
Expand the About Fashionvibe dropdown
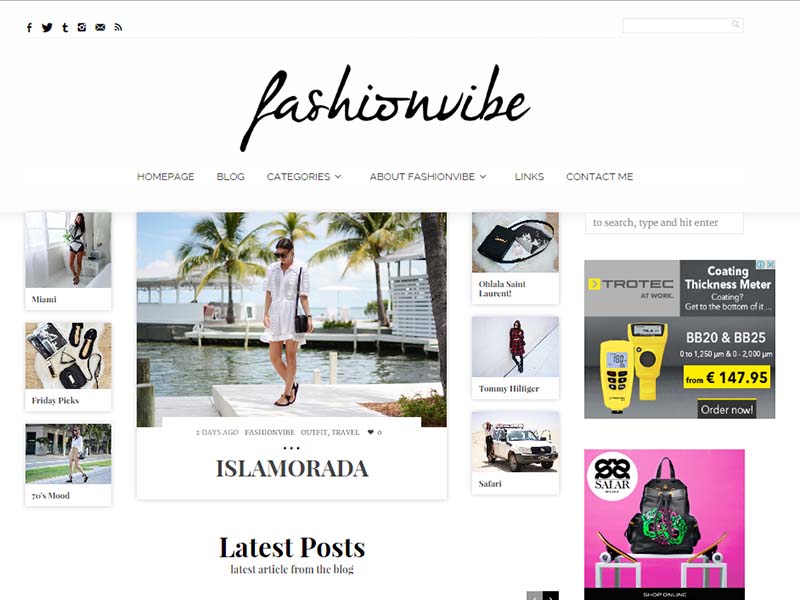click(x=428, y=177)
